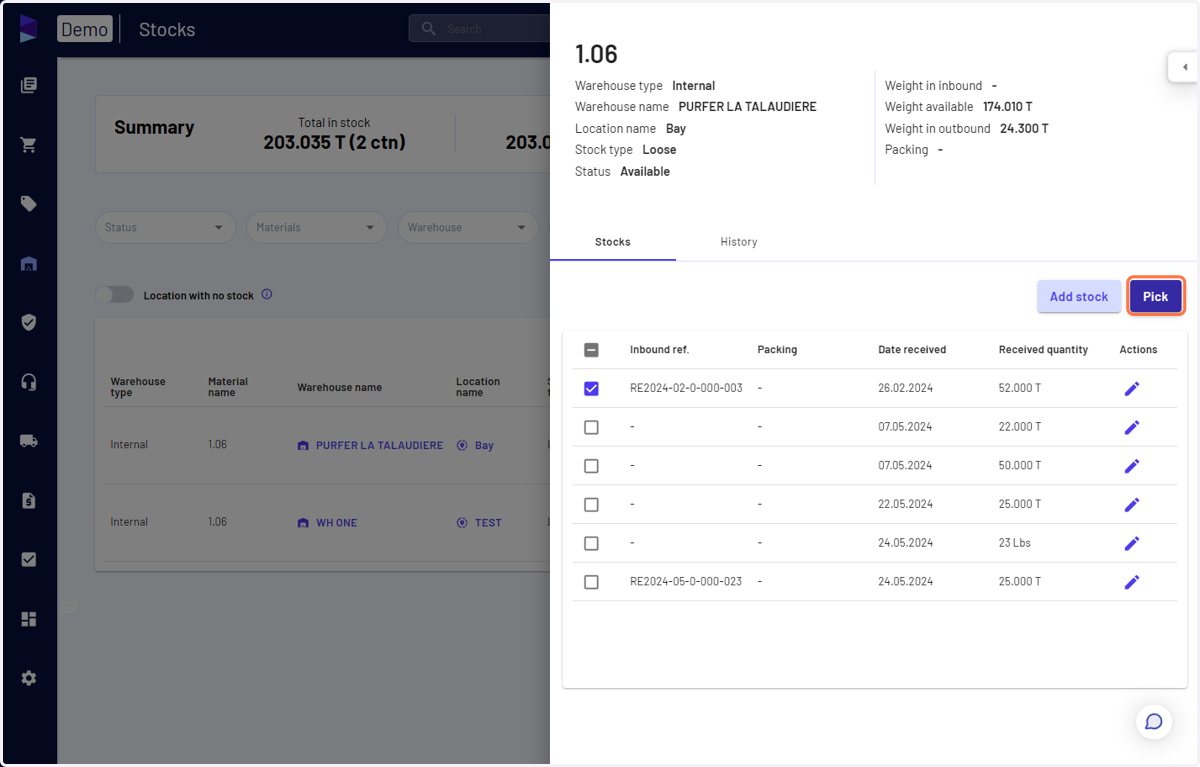Collapse the side panel with arrow handle
The height and width of the screenshot is (767, 1200).
(1184, 67)
